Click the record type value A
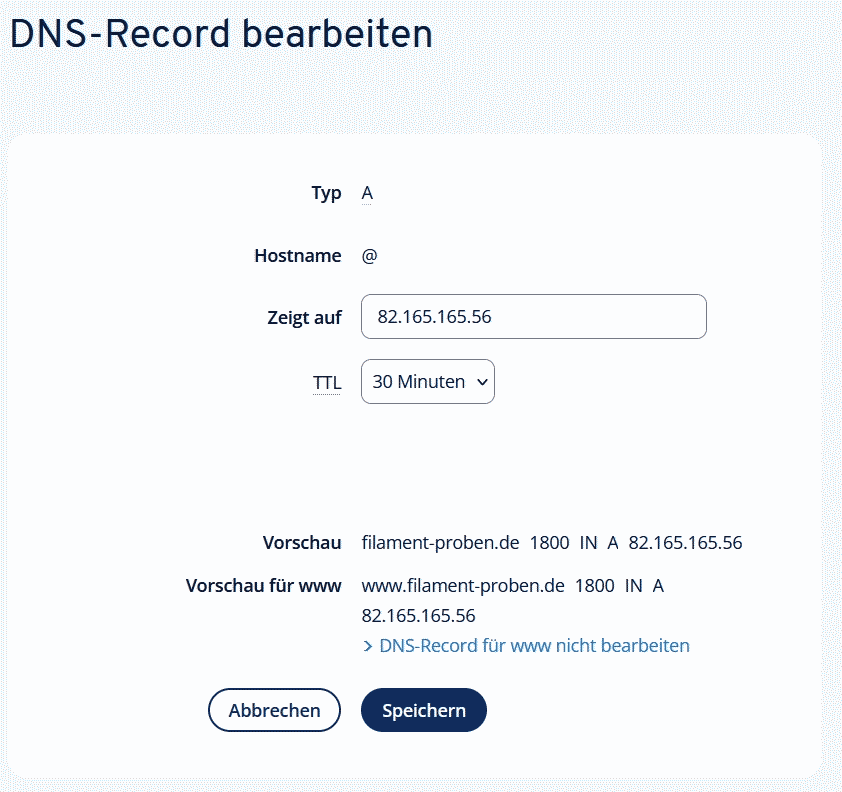842x792 pixels. [367, 193]
